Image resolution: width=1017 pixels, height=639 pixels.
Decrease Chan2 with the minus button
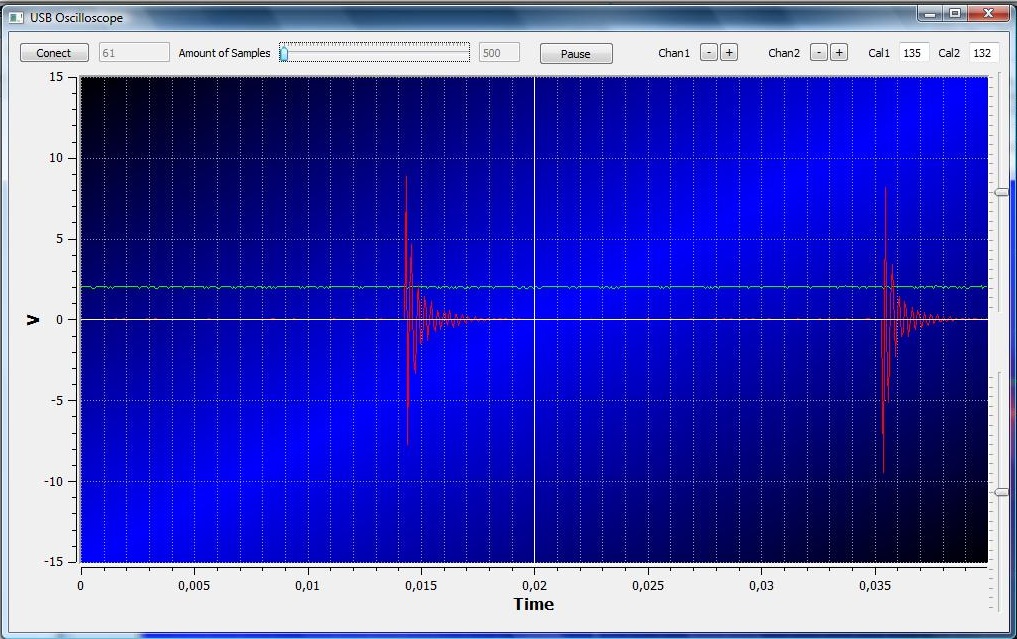[819, 53]
